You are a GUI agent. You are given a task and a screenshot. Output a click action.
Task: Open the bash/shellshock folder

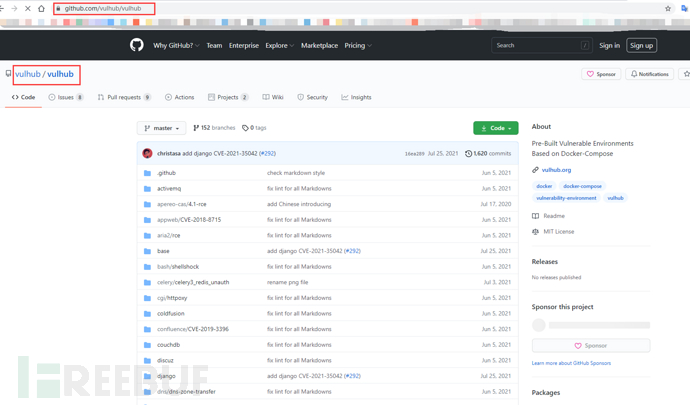[178, 267]
